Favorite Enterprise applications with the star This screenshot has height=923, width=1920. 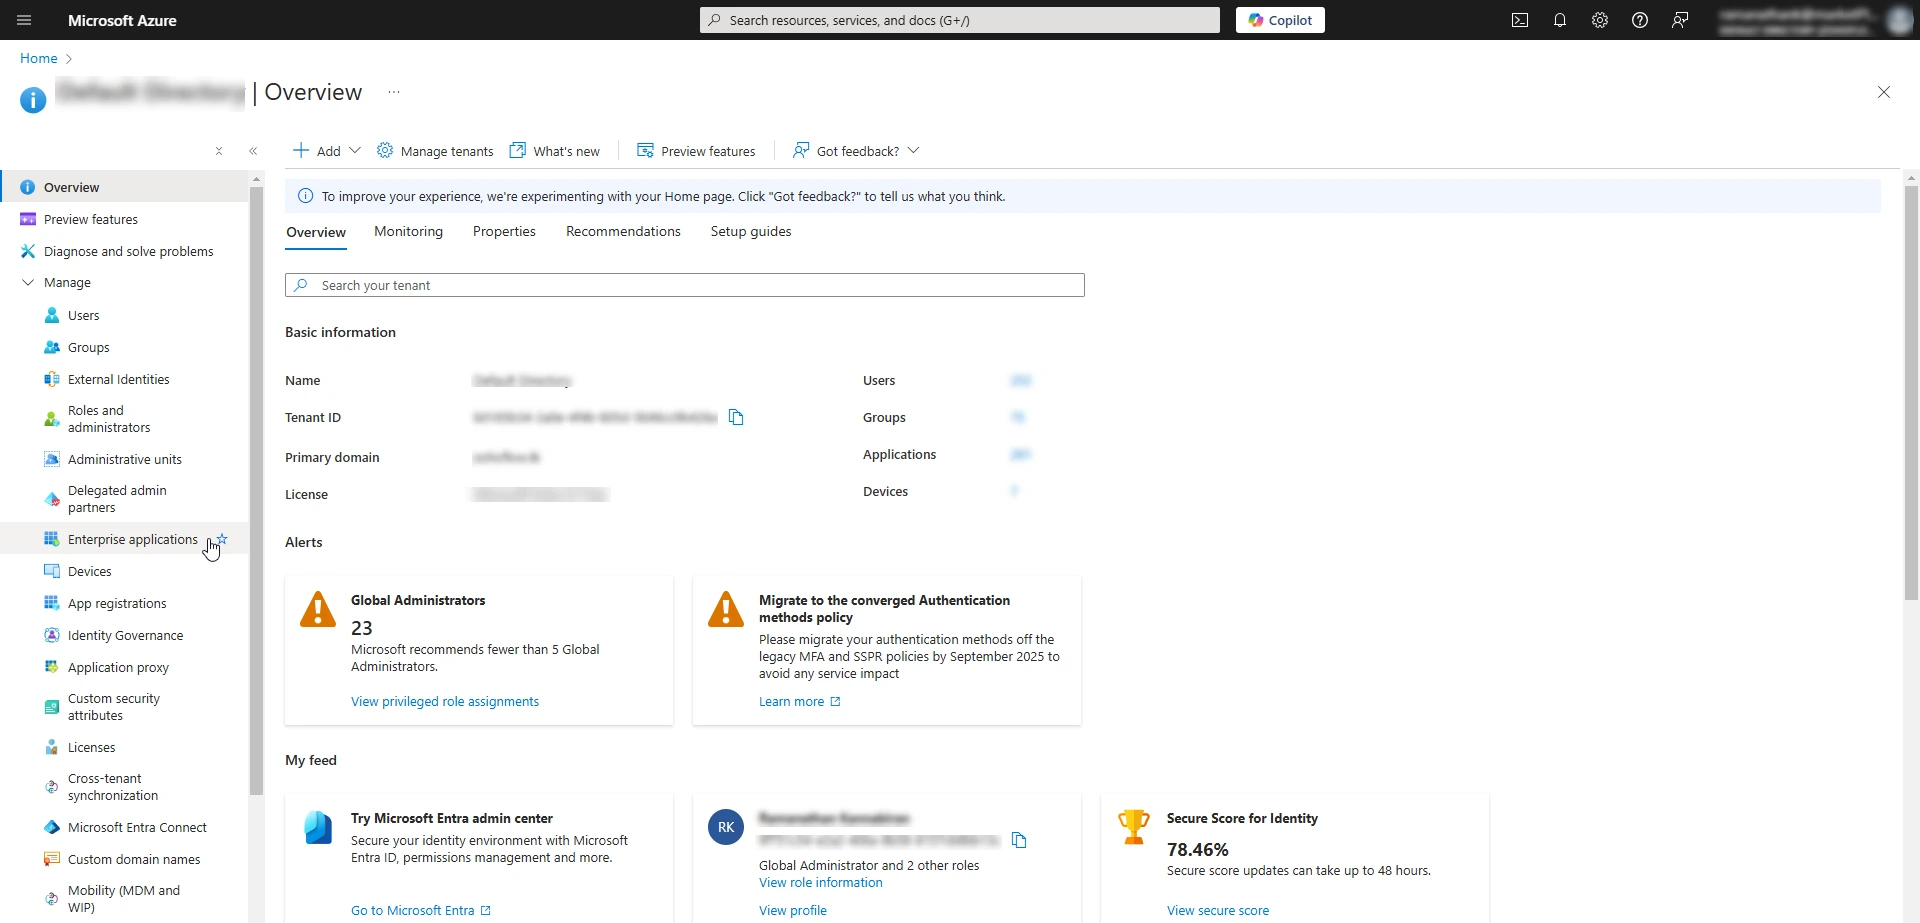(223, 539)
